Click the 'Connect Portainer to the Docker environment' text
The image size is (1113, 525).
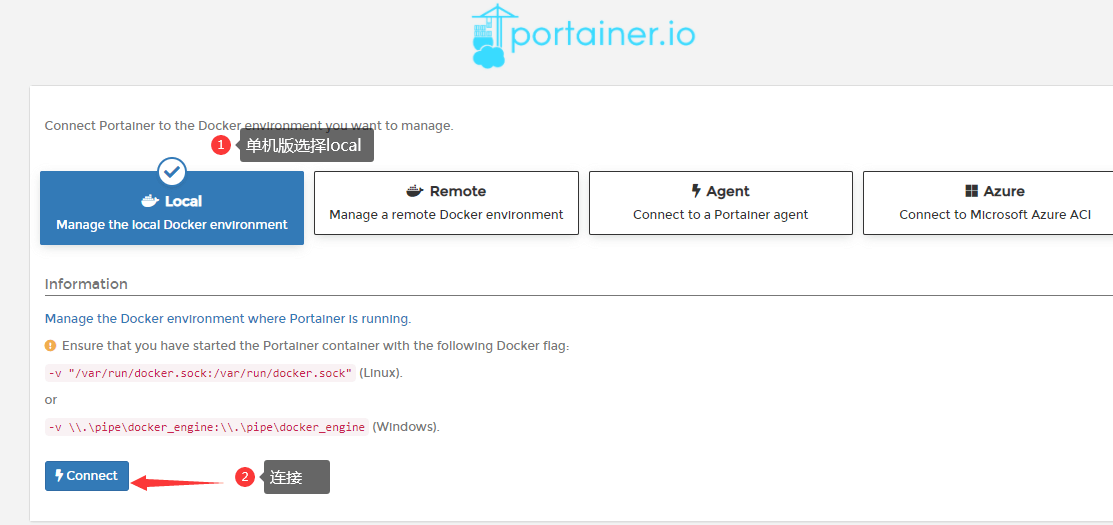pos(248,126)
